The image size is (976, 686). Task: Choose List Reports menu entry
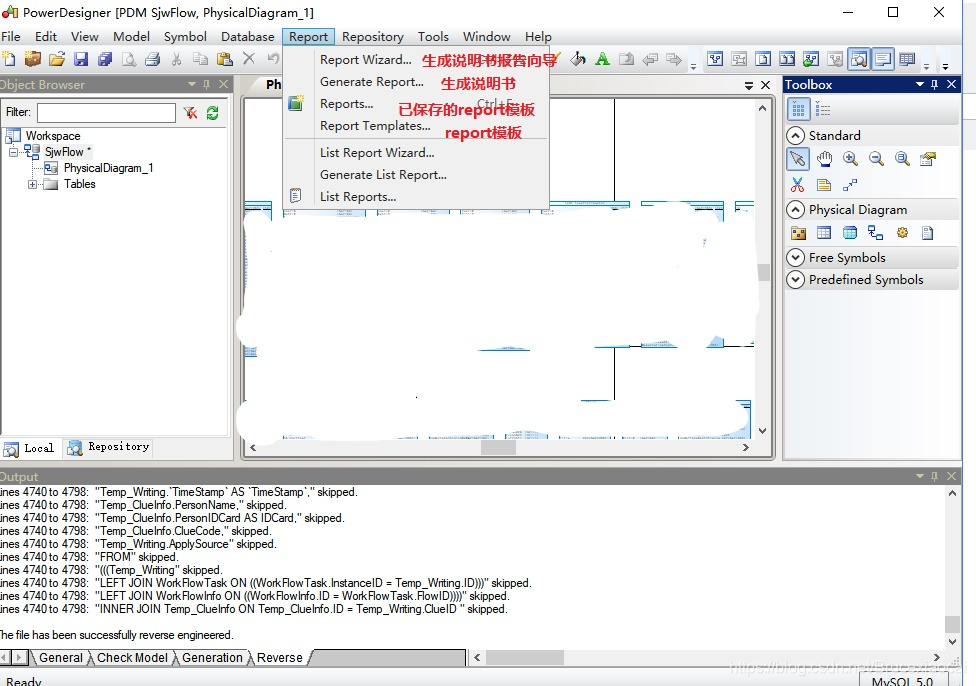[358, 197]
